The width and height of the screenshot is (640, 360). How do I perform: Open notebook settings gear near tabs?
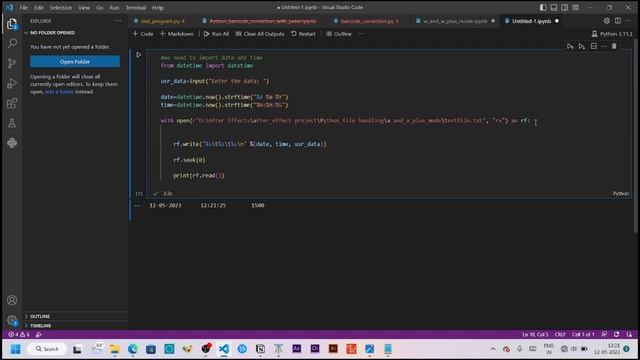(x=607, y=21)
